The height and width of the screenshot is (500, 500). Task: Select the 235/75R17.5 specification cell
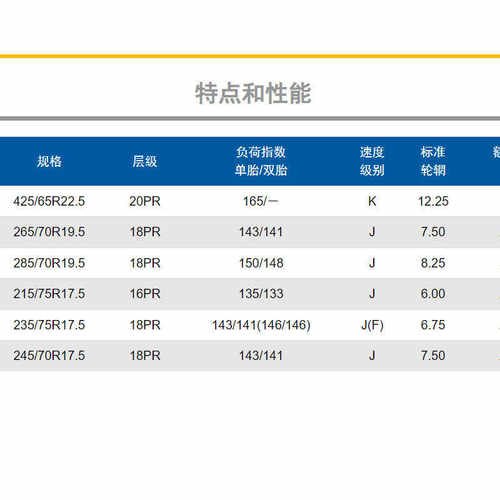[x=49, y=325]
